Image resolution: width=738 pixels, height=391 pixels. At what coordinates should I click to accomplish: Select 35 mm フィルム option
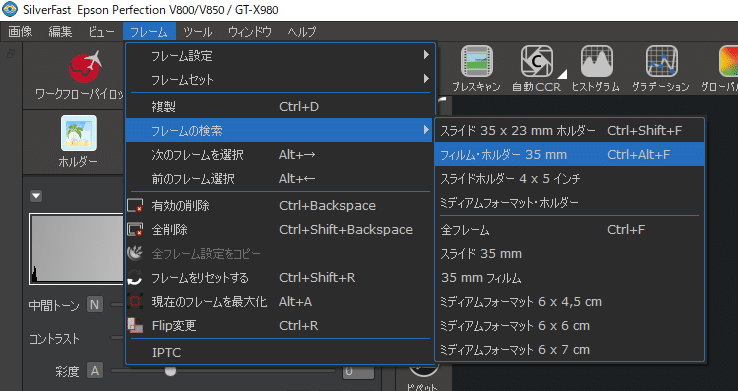pyautogui.click(x=570, y=278)
